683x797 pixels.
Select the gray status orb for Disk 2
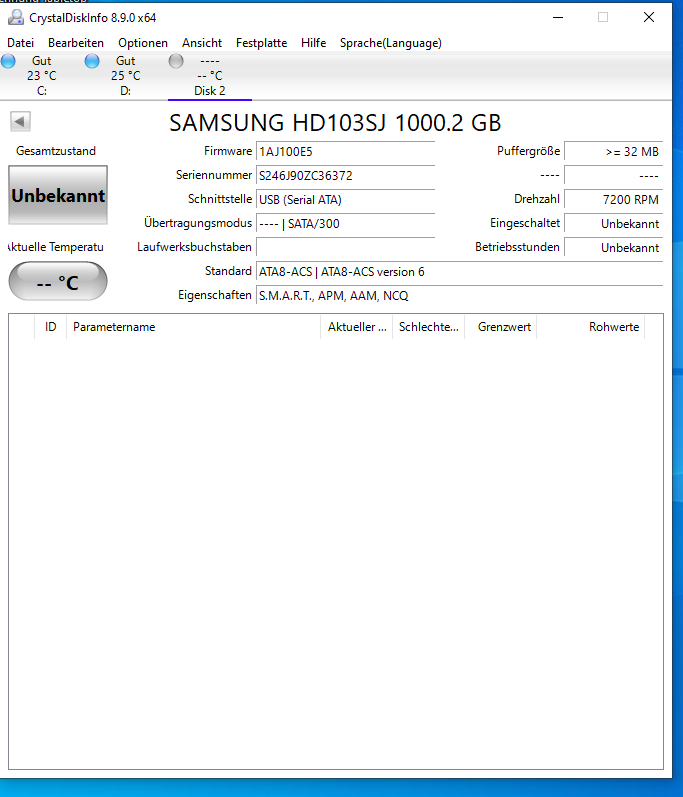point(176,61)
